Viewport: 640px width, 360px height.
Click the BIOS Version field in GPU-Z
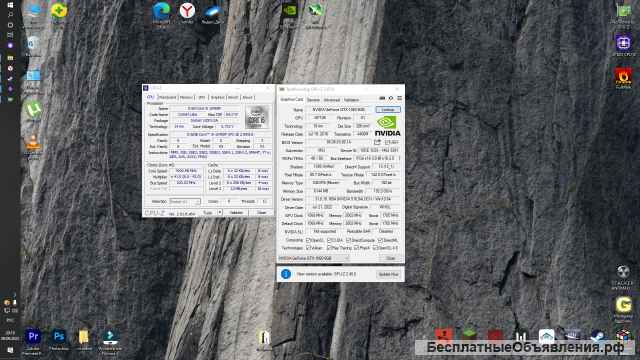point(339,142)
